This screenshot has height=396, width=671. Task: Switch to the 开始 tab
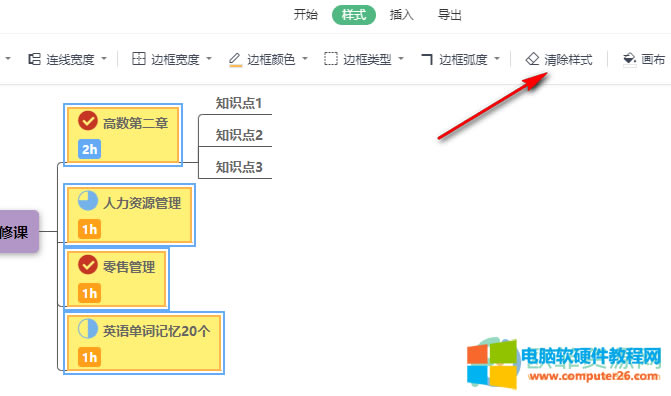point(306,15)
